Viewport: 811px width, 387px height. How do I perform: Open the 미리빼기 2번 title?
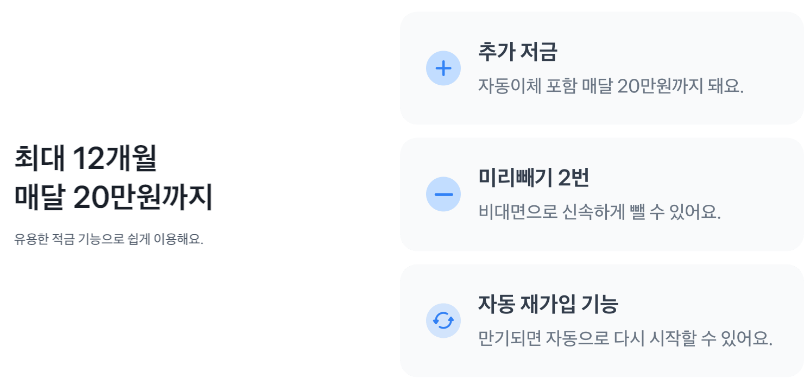(x=534, y=178)
